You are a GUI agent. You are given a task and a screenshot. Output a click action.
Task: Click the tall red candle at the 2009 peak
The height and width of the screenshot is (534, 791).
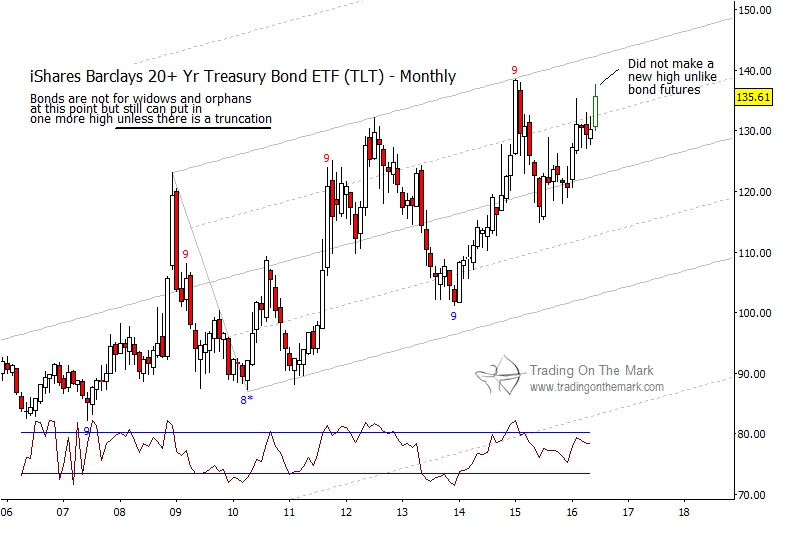(177, 240)
